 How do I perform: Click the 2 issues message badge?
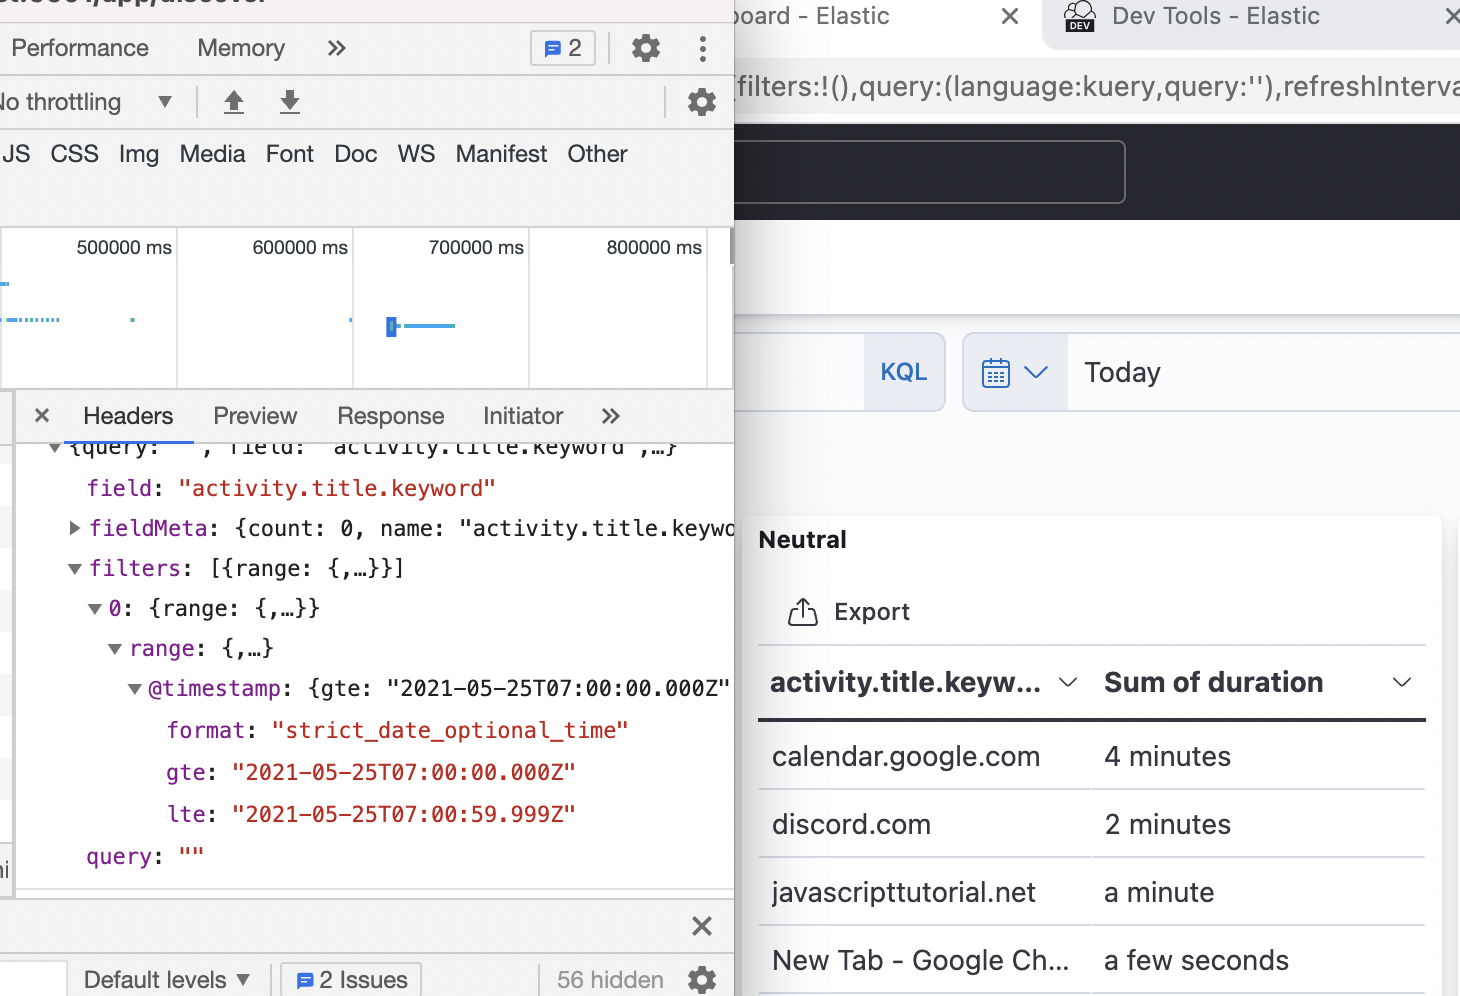tap(563, 48)
